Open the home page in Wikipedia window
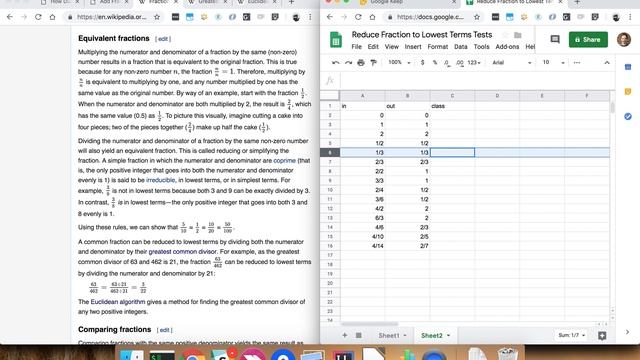This screenshot has width=640, height=360. pos(52,17)
